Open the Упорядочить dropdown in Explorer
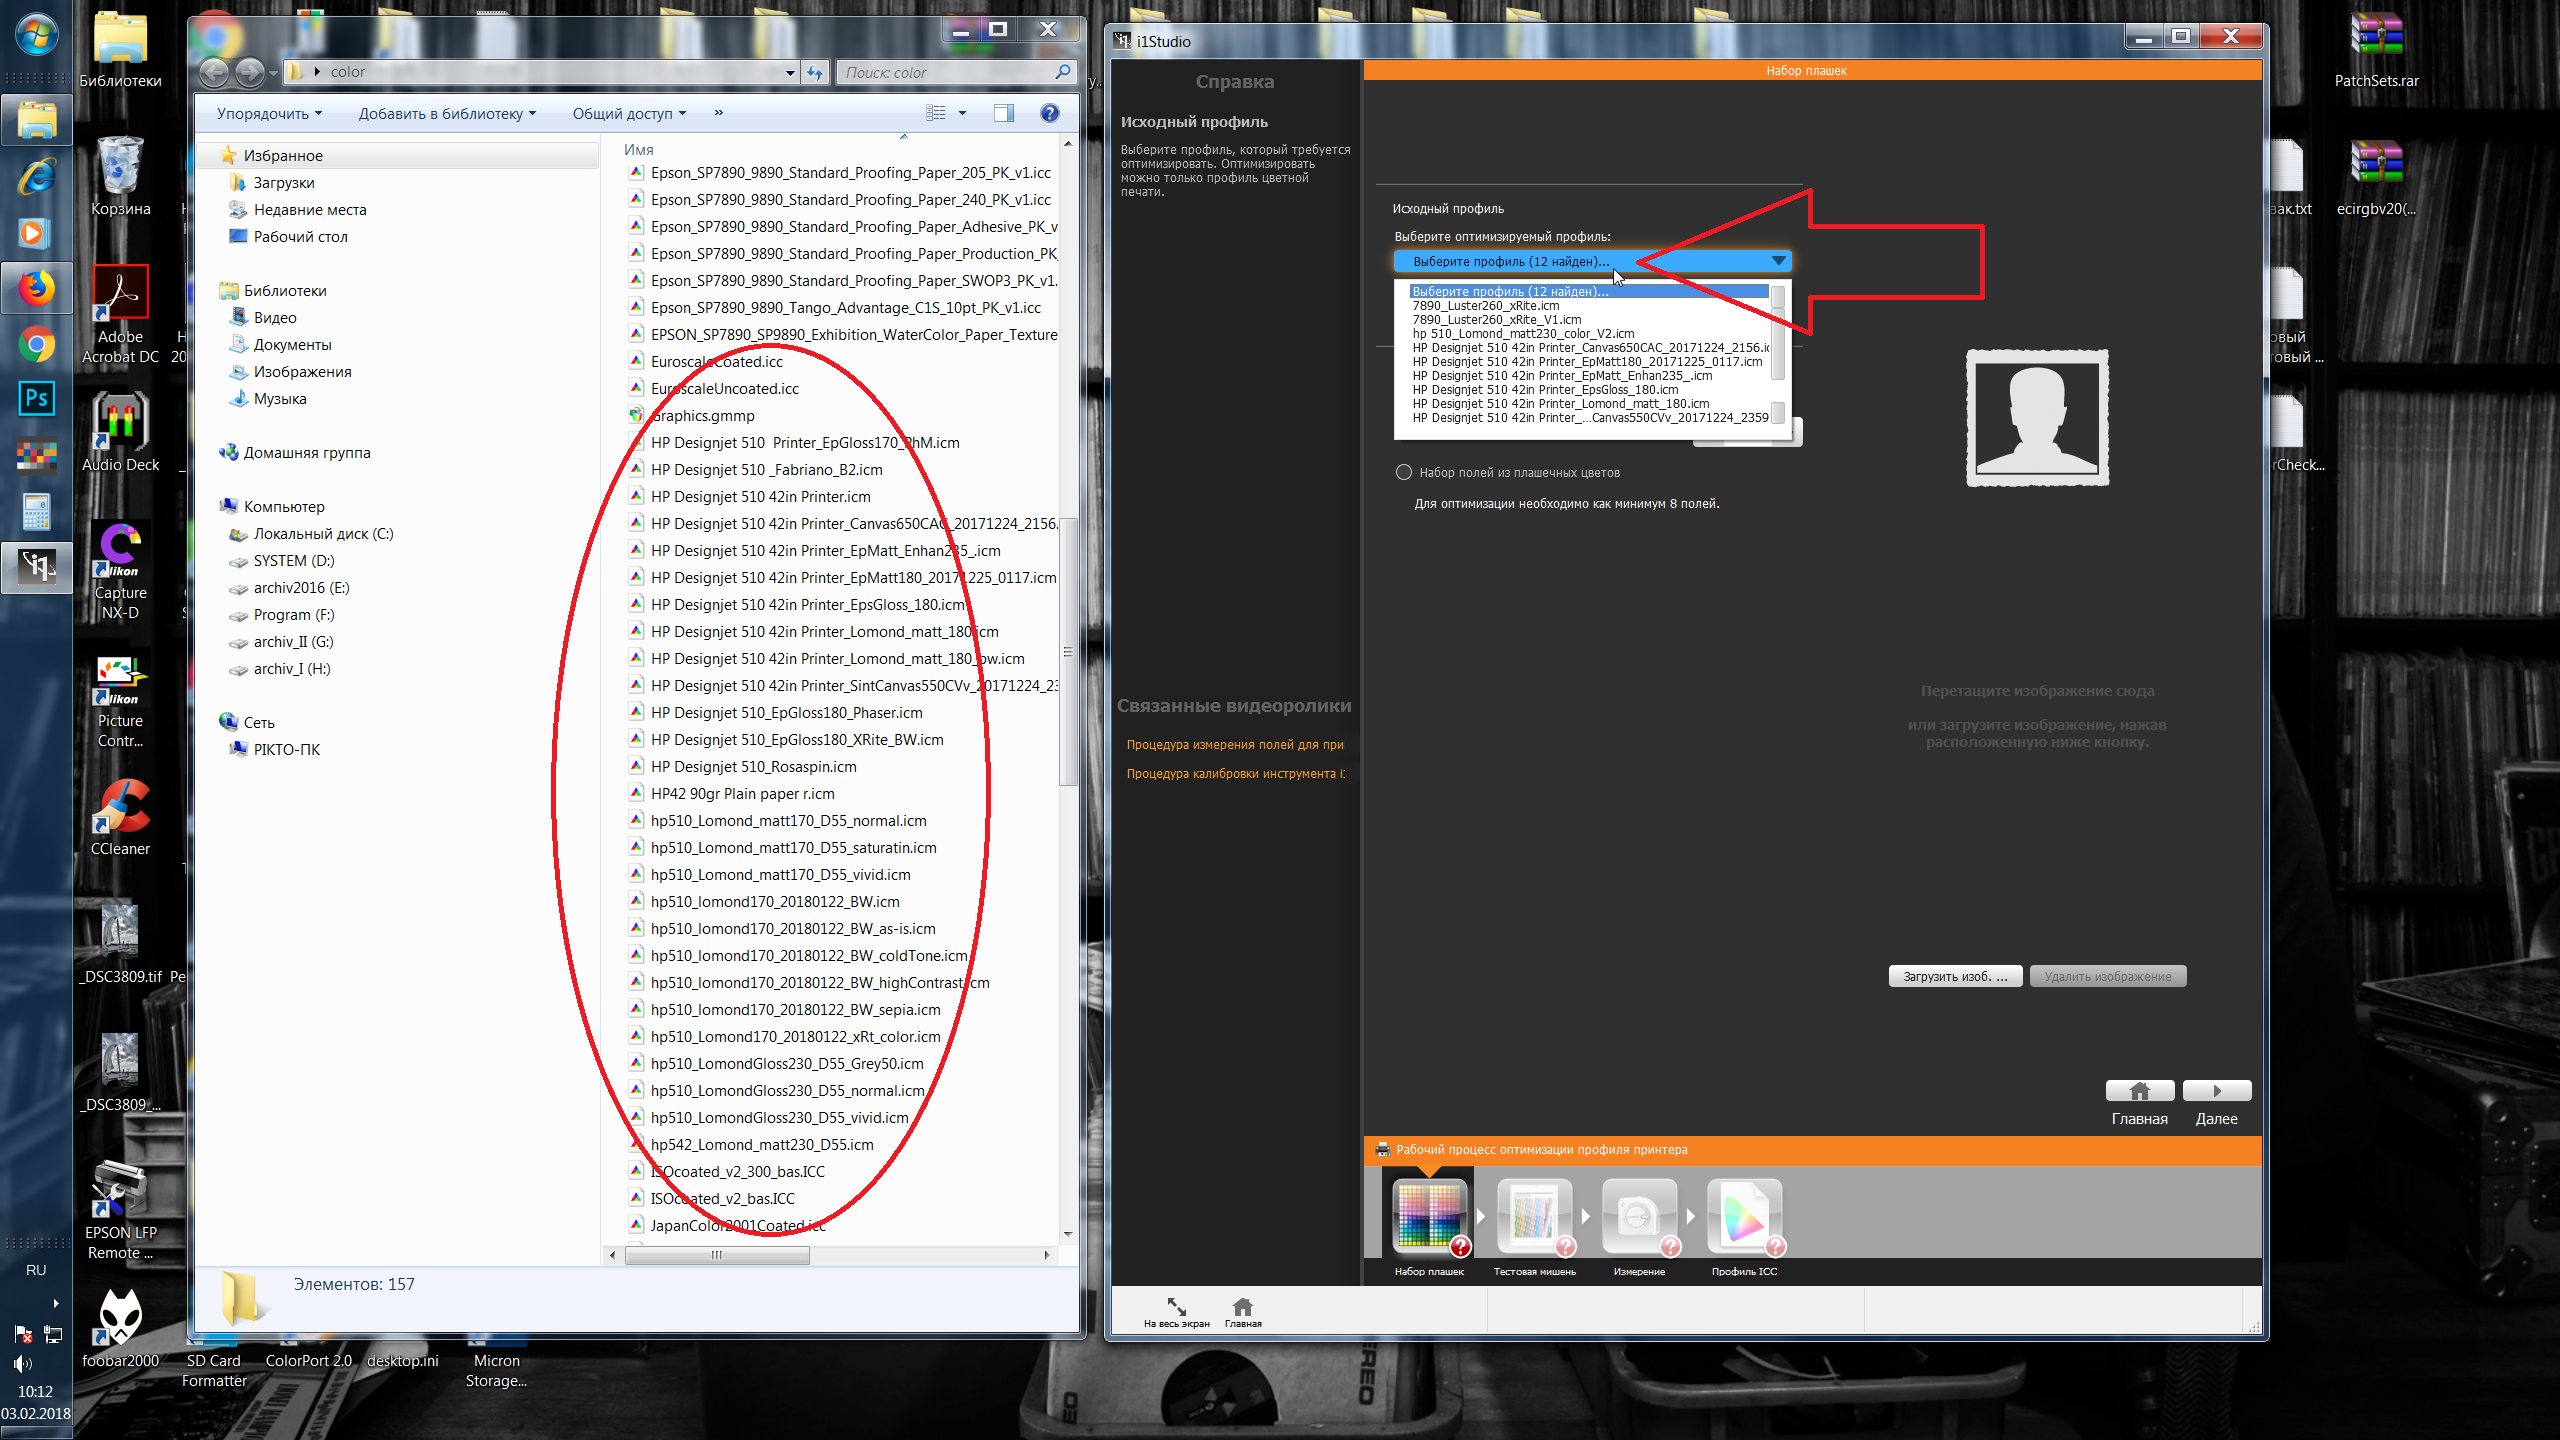 269,113
